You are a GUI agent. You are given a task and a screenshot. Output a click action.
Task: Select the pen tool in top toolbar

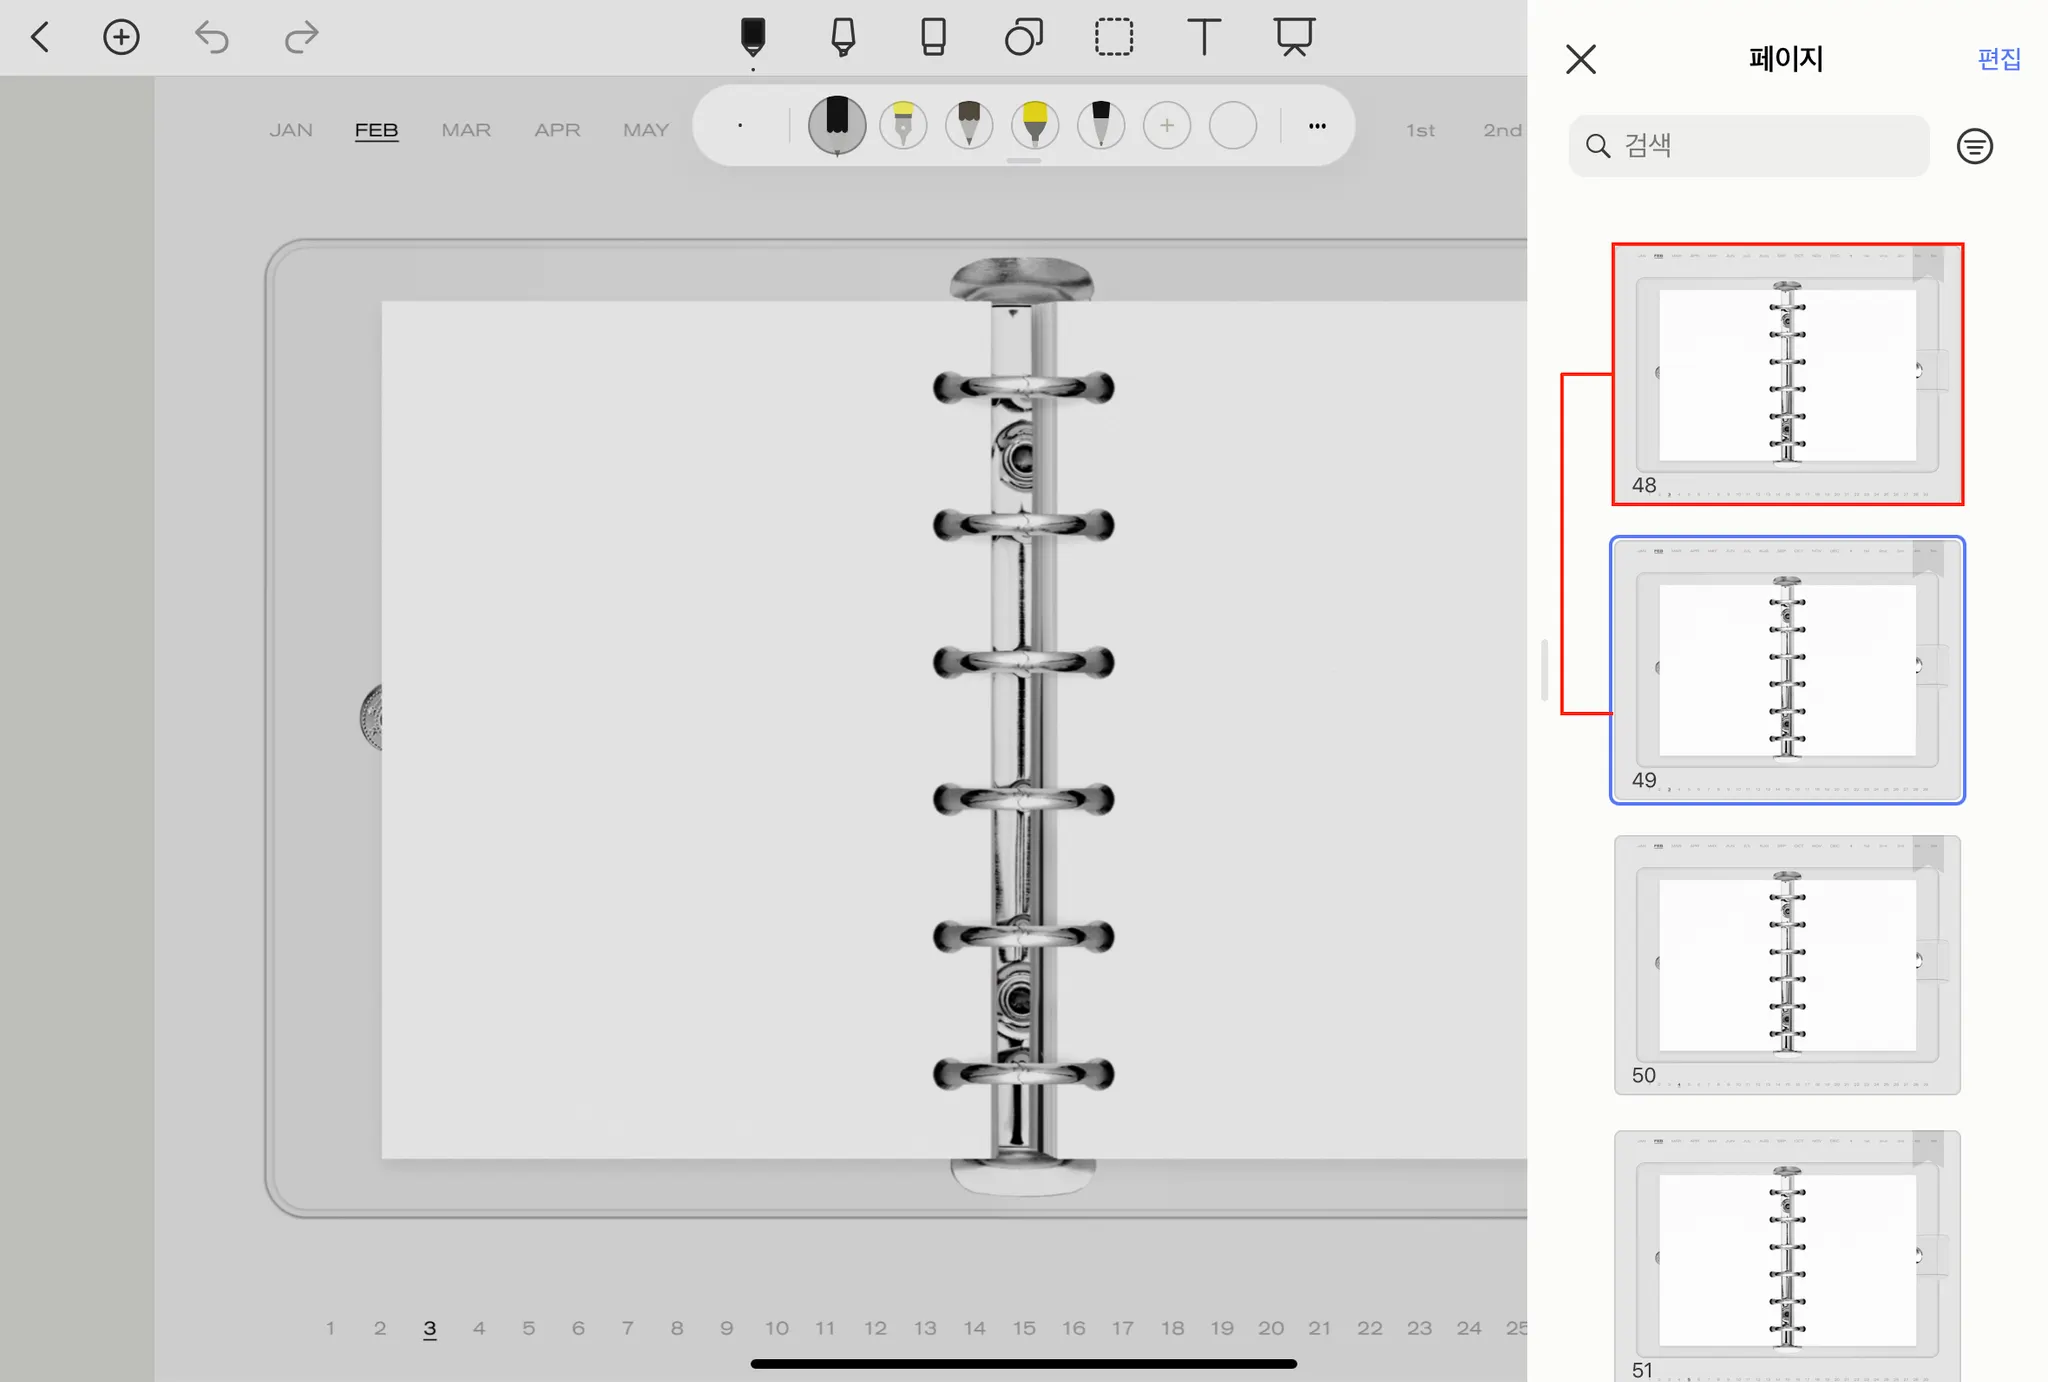[x=753, y=38]
